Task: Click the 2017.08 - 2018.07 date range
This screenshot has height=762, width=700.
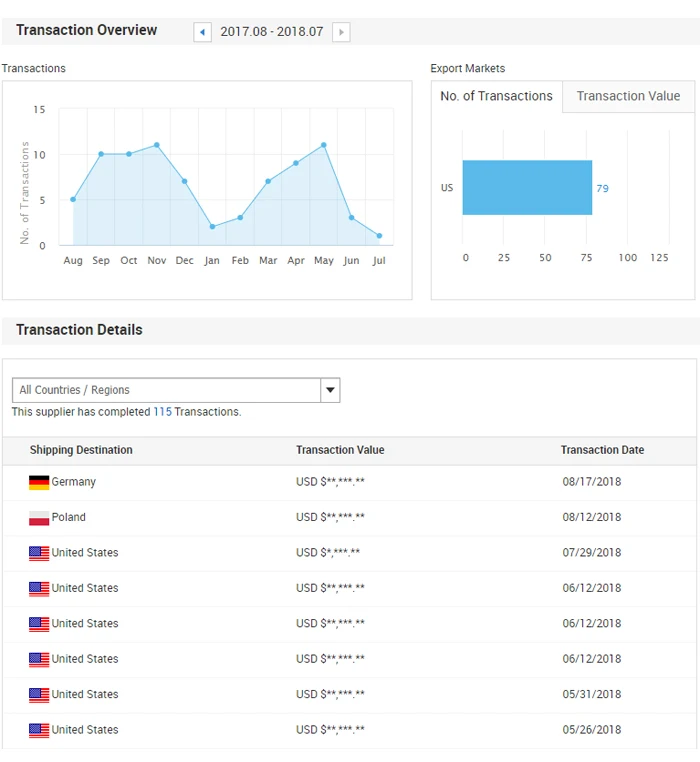Action: [x=272, y=32]
